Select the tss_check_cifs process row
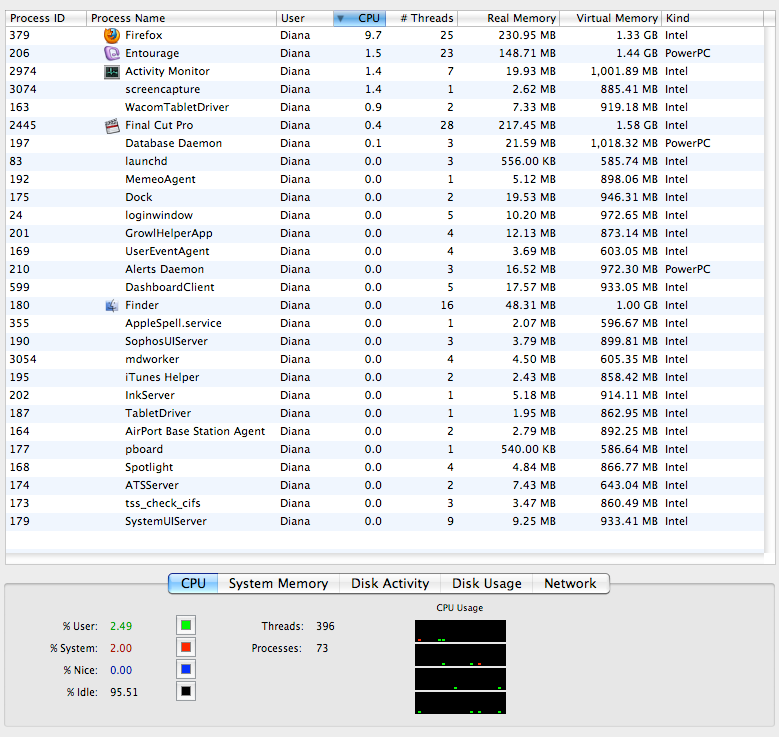 pyautogui.click(x=385, y=503)
